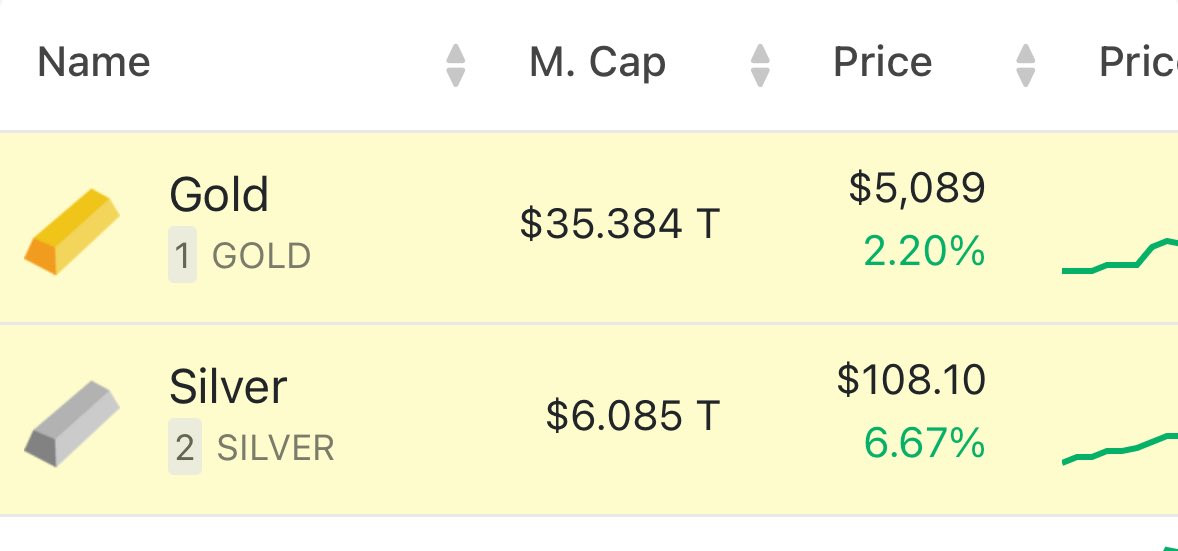The height and width of the screenshot is (551, 1178).
Task: Click the M. Cap column header
Action: pos(597,63)
